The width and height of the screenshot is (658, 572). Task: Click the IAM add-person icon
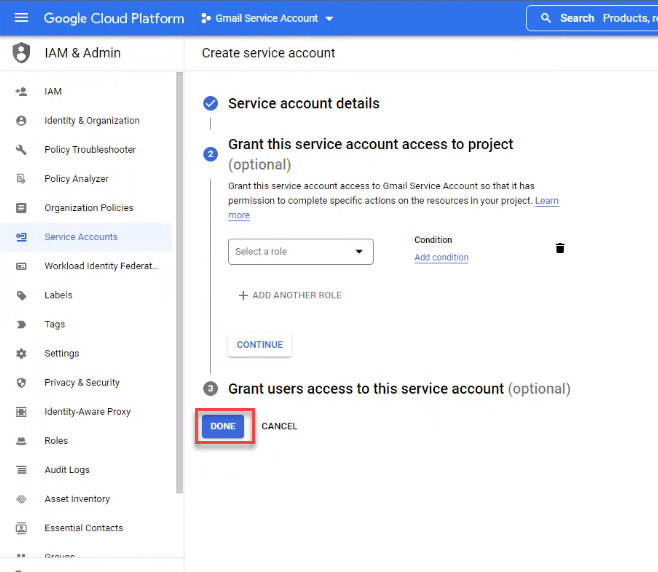(x=21, y=91)
